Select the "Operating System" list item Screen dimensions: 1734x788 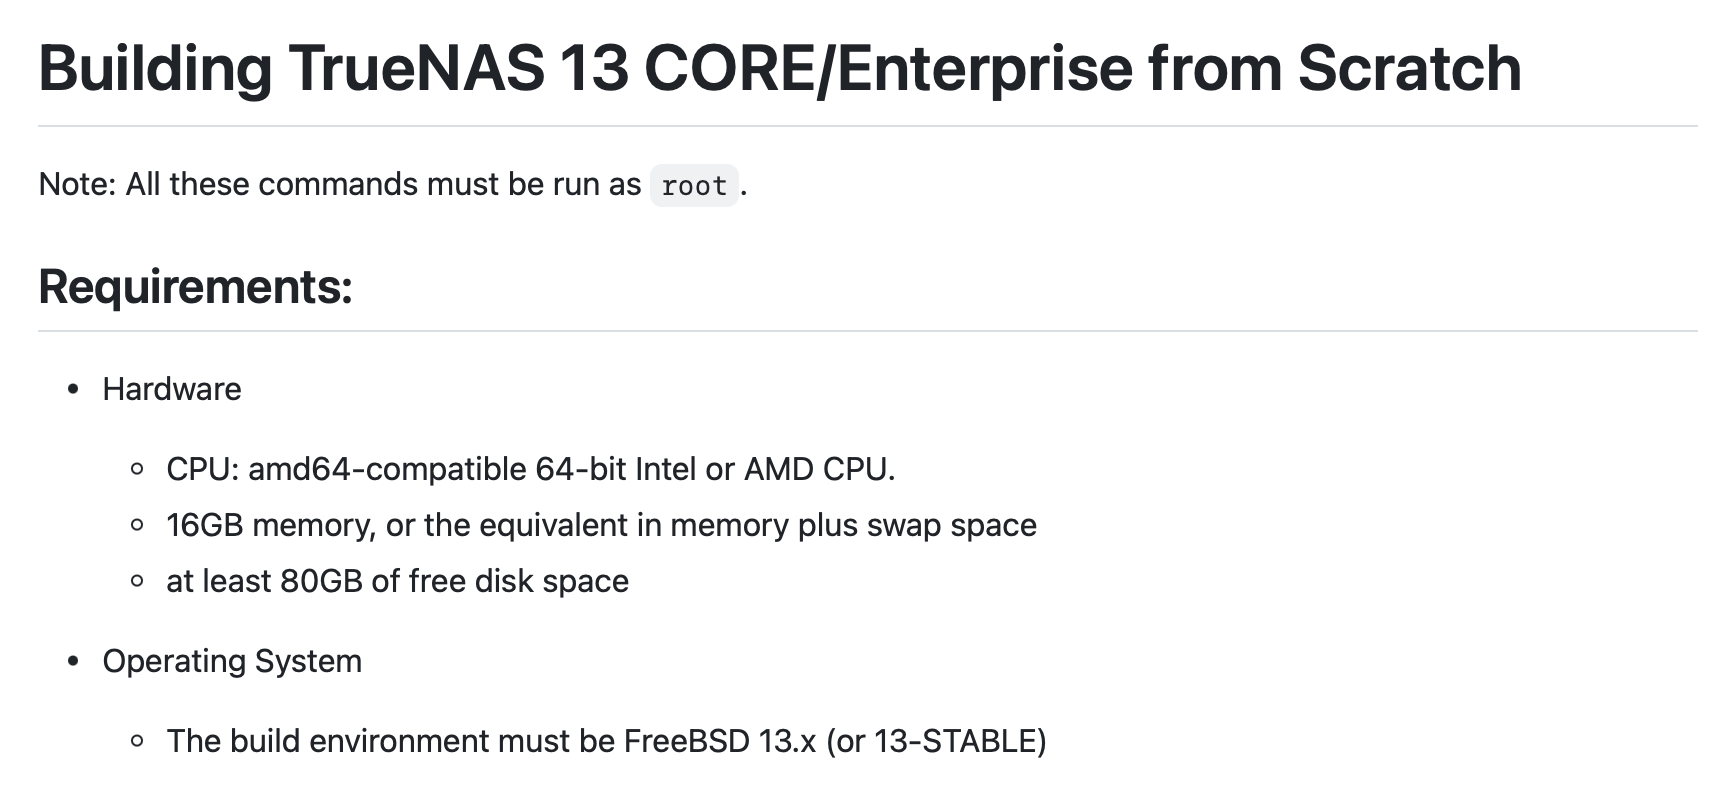click(232, 661)
